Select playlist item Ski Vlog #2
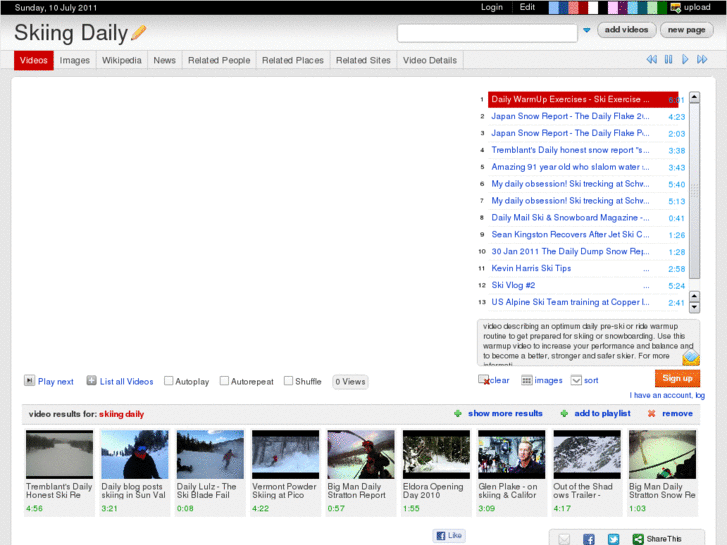Screen dimensions: 727x545 click(x=513, y=285)
